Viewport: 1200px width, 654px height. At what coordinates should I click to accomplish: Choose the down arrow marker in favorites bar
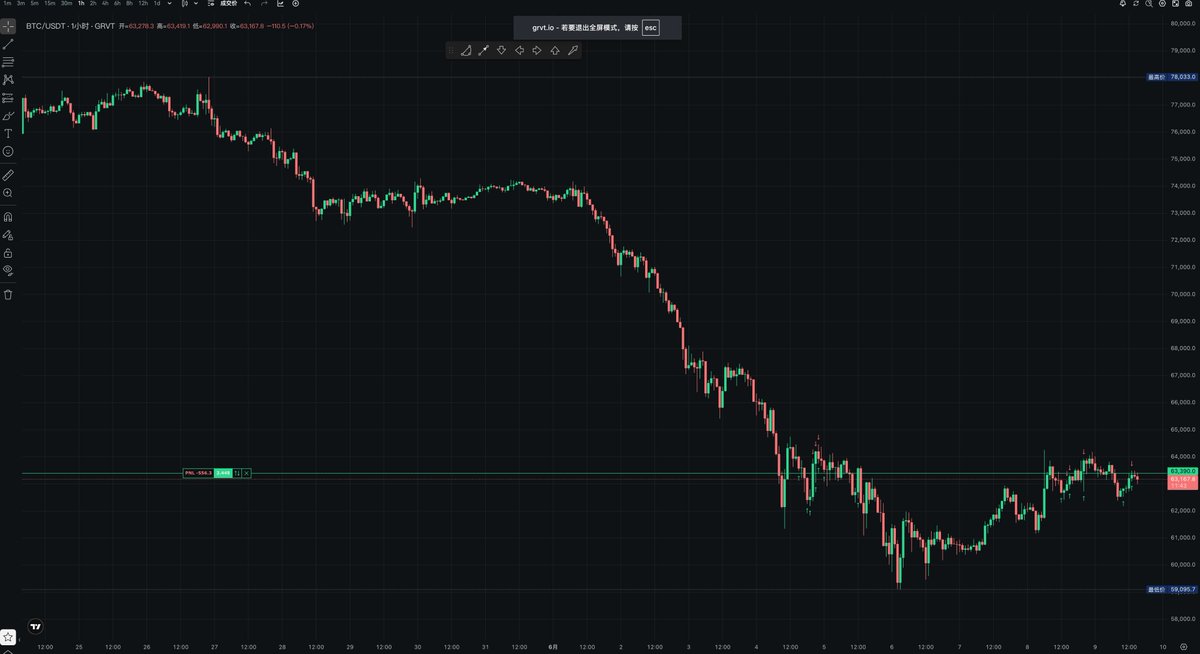pos(501,50)
